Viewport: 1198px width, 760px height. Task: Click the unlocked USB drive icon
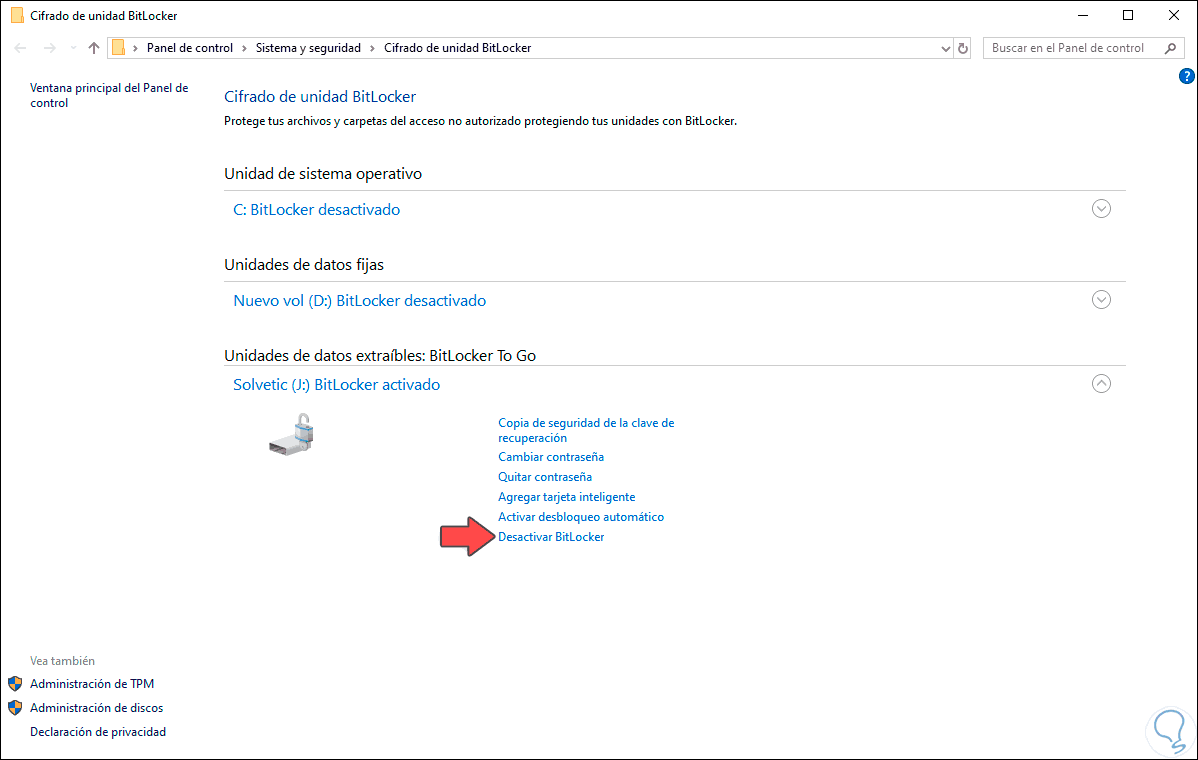292,435
